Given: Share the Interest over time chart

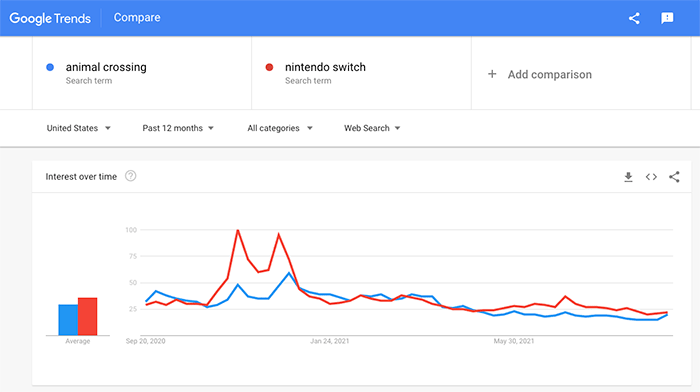Looking at the screenshot, I should pos(674,177).
